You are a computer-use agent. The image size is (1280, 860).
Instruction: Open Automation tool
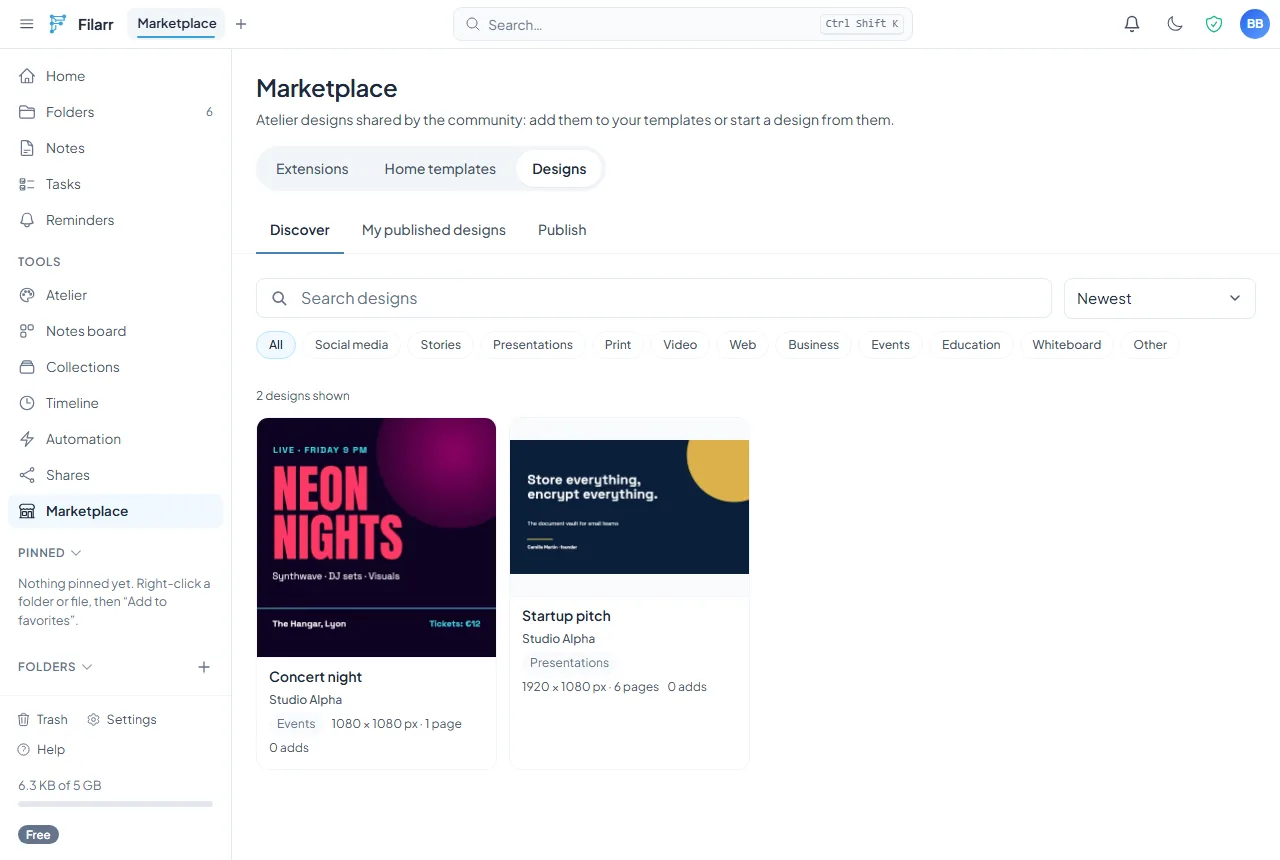click(x=115, y=439)
